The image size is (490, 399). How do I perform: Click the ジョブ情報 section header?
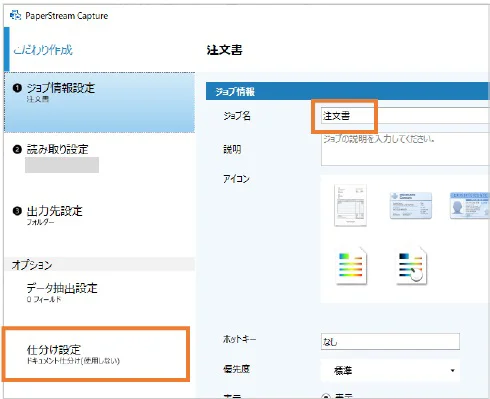348,91
